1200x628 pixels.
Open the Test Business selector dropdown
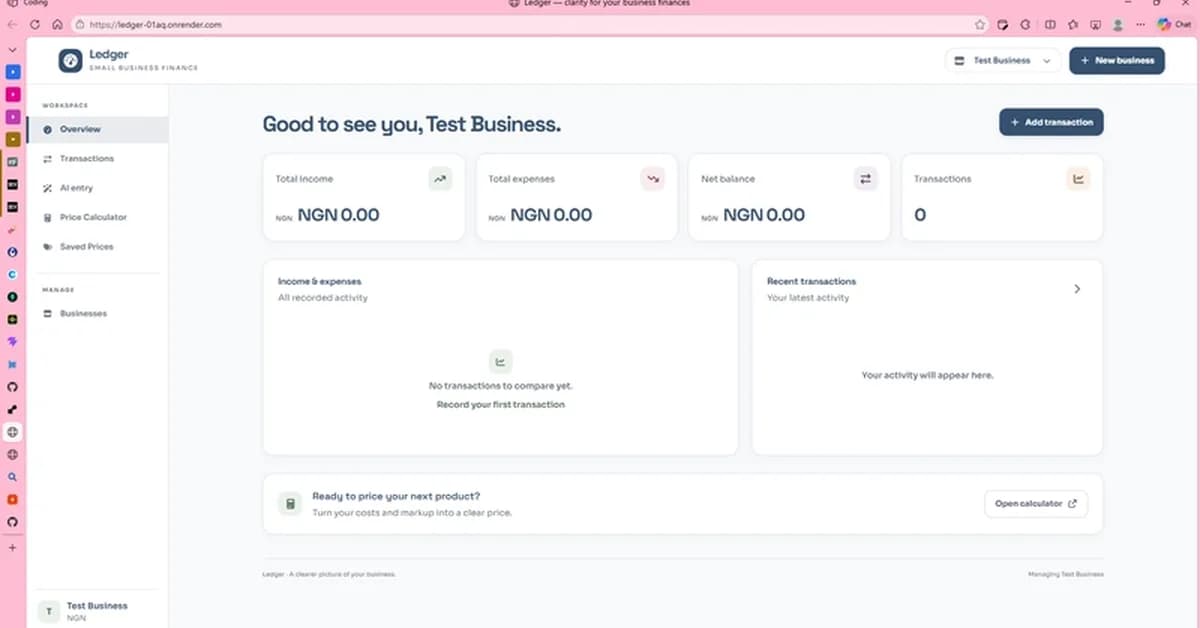[1002, 60]
